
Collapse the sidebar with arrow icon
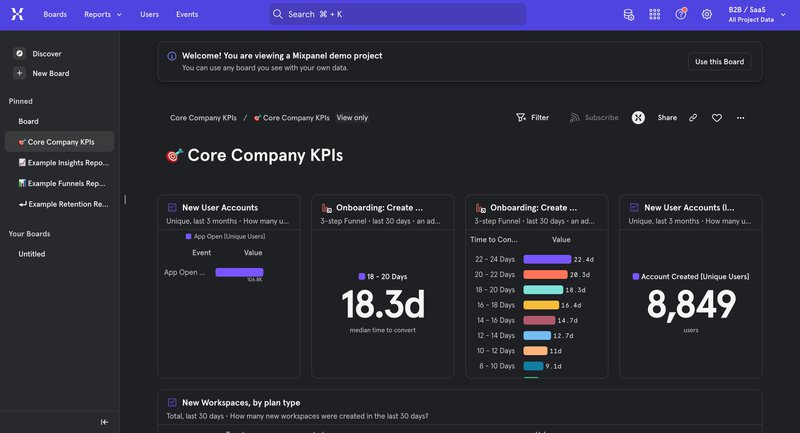tap(104, 422)
